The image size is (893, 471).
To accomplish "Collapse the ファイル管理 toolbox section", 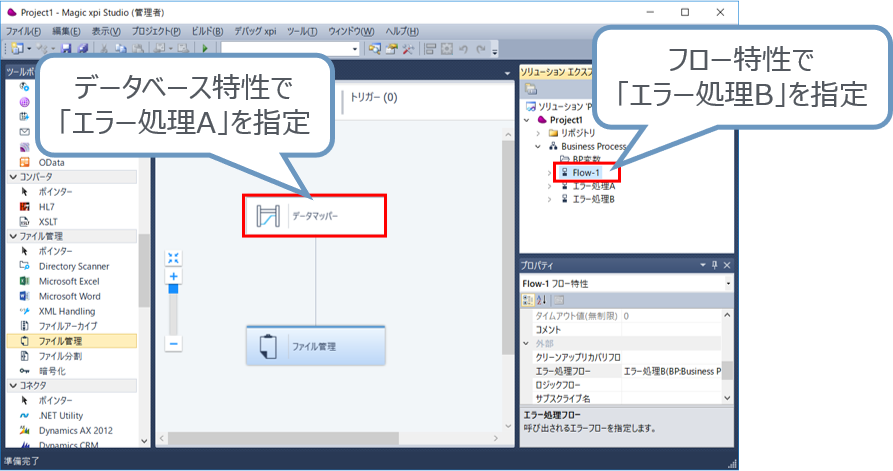I will (x=13, y=236).
